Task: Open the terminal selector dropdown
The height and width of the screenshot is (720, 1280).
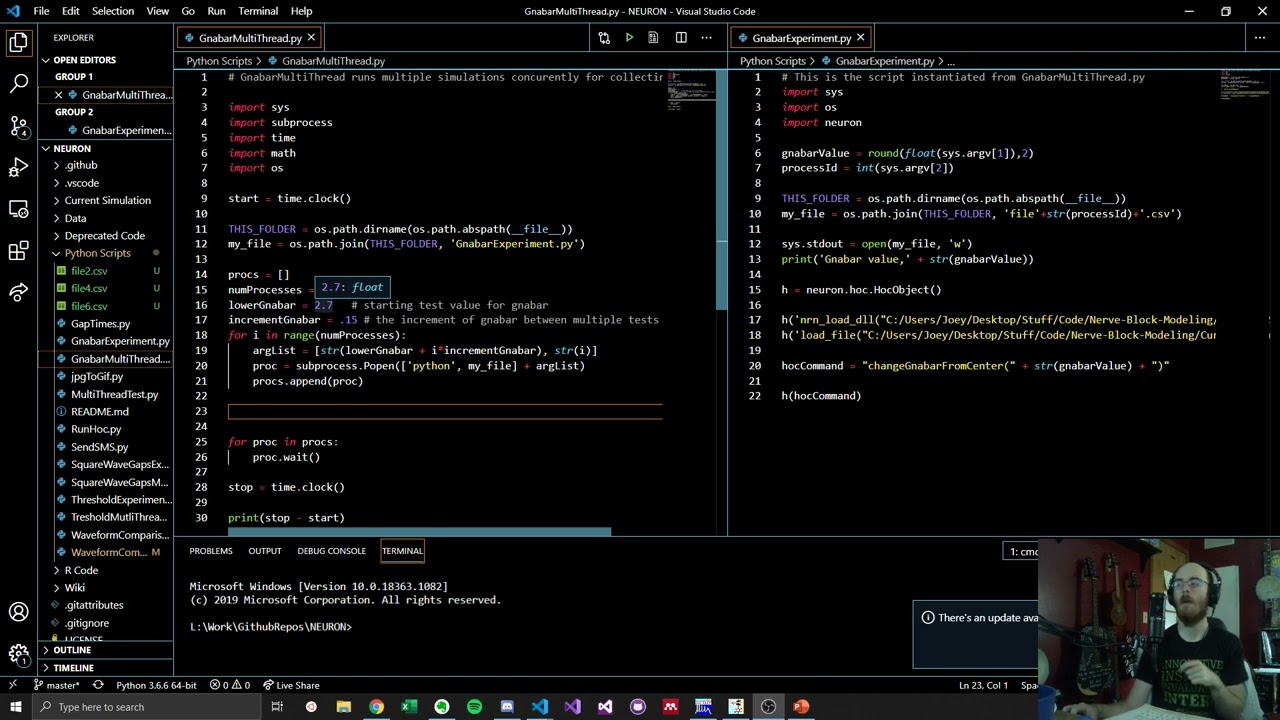Action: pyautogui.click(x=1022, y=552)
